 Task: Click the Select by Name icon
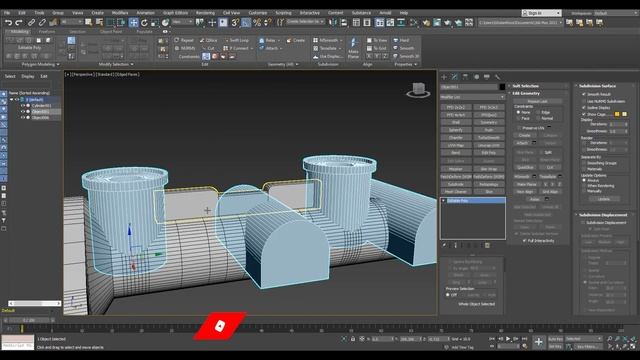click(99, 23)
